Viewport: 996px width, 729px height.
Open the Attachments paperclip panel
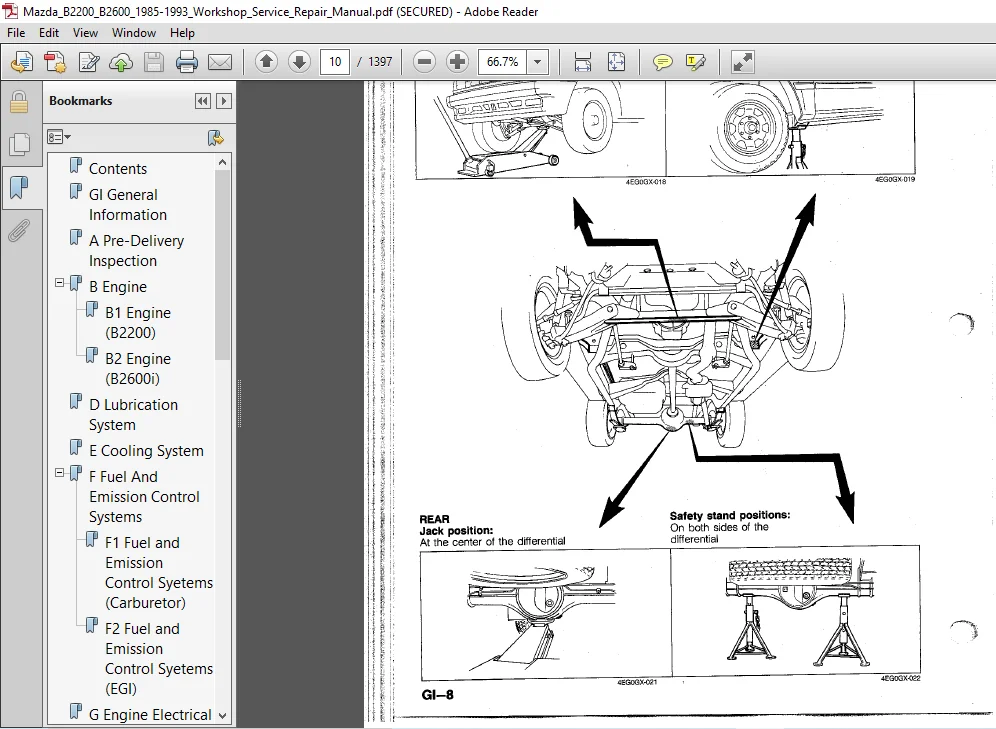(19, 231)
